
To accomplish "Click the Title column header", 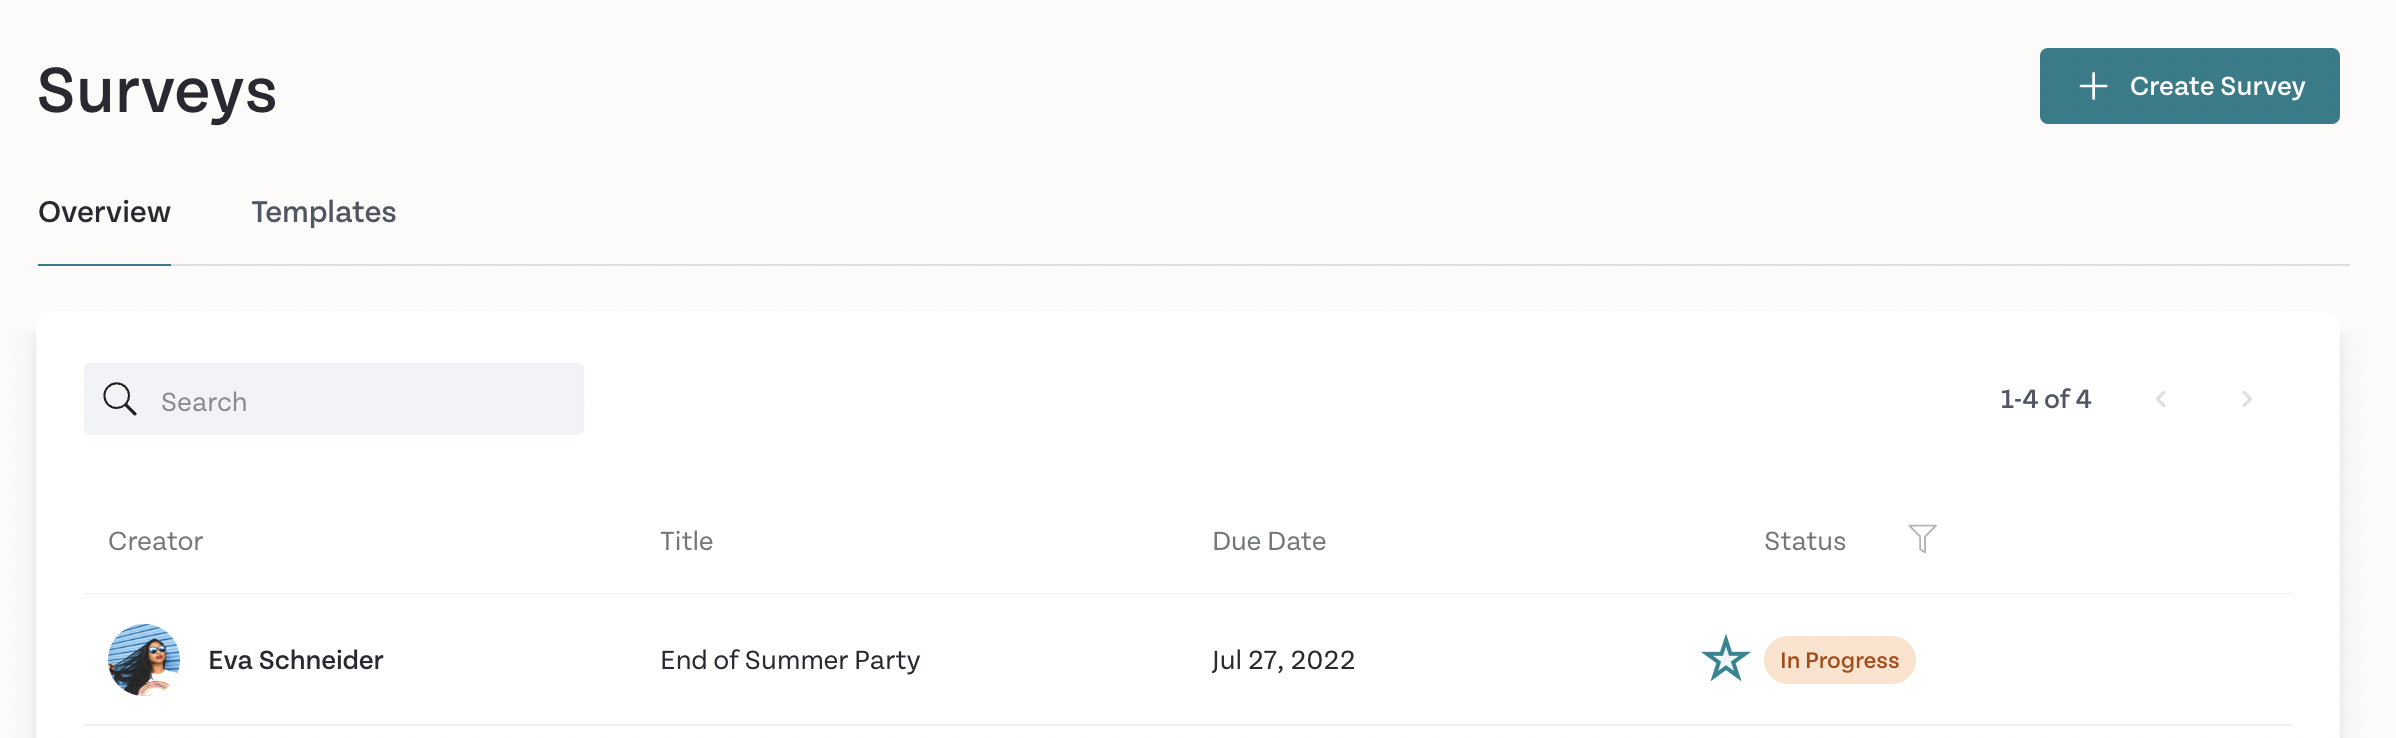I will [686, 541].
